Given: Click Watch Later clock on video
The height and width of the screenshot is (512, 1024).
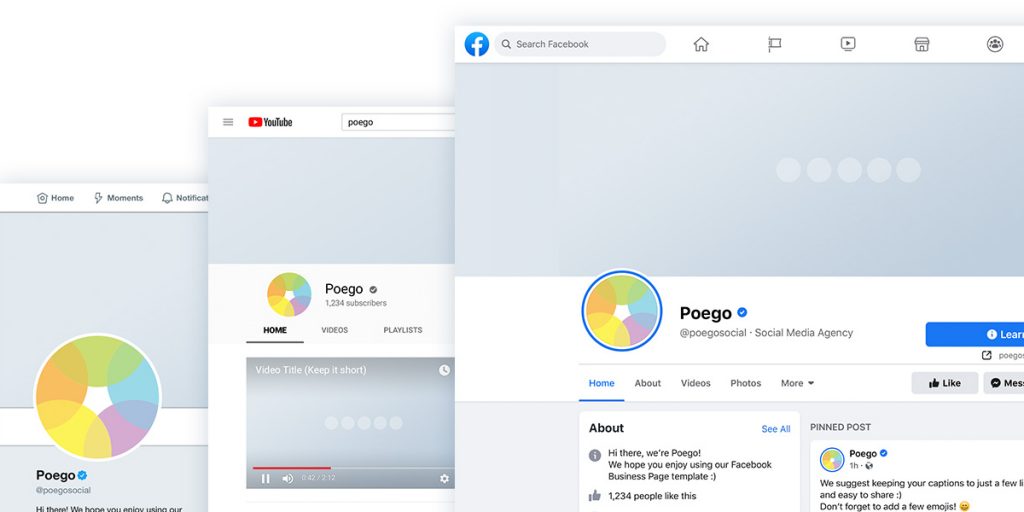Looking at the screenshot, I should (444, 370).
